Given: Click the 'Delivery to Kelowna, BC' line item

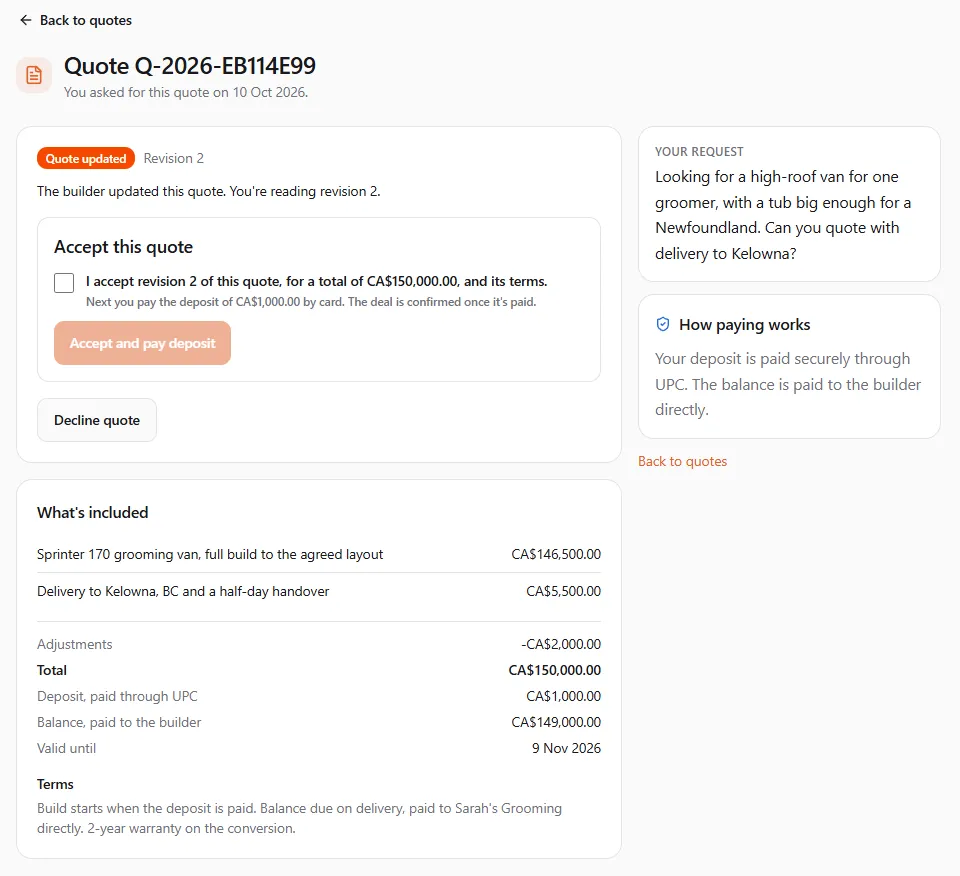Looking at the screenshot, I should pos(183,591).
